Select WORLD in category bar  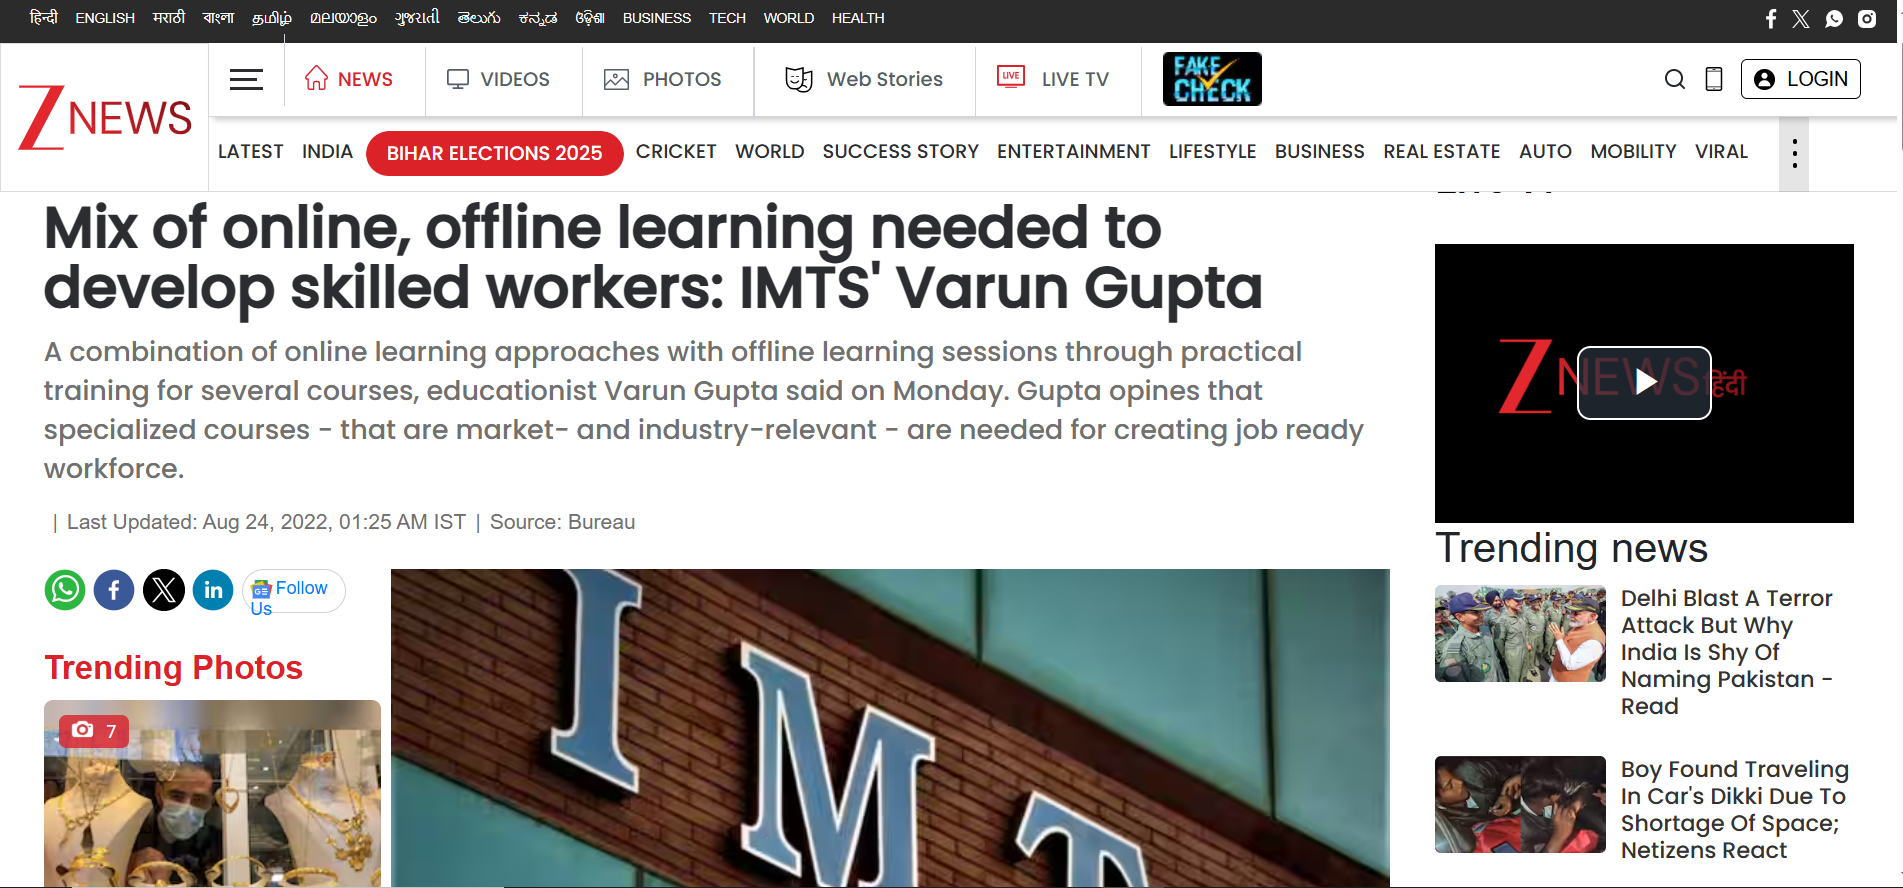(770, 151)
